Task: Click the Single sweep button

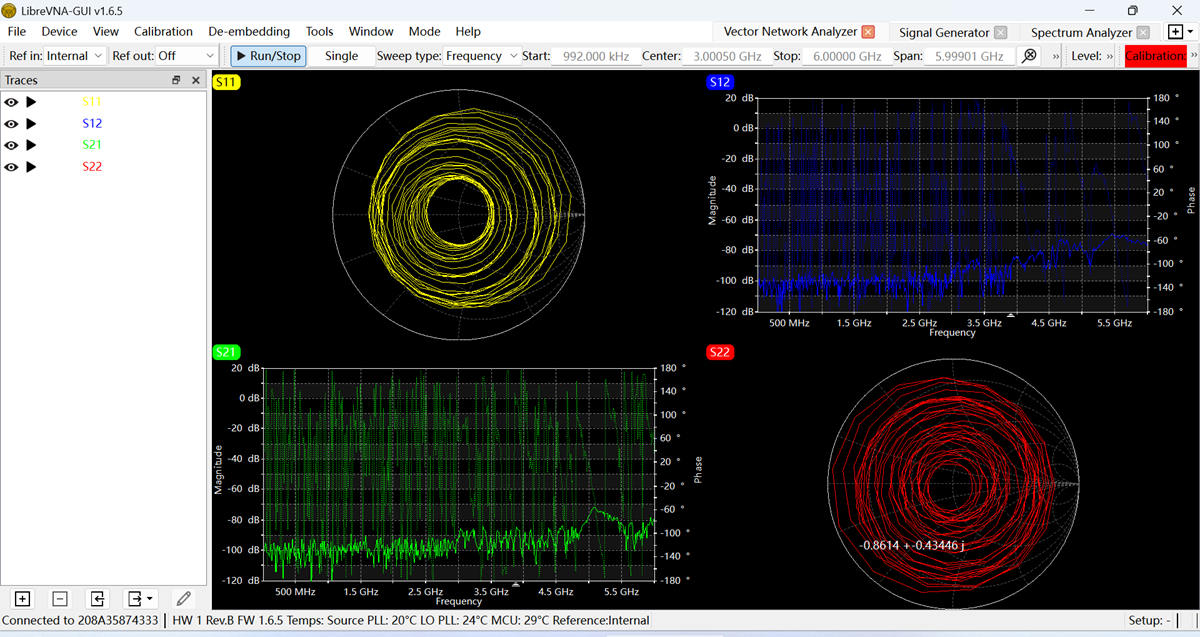Action: pyautogui.click(x=341, y=56)
